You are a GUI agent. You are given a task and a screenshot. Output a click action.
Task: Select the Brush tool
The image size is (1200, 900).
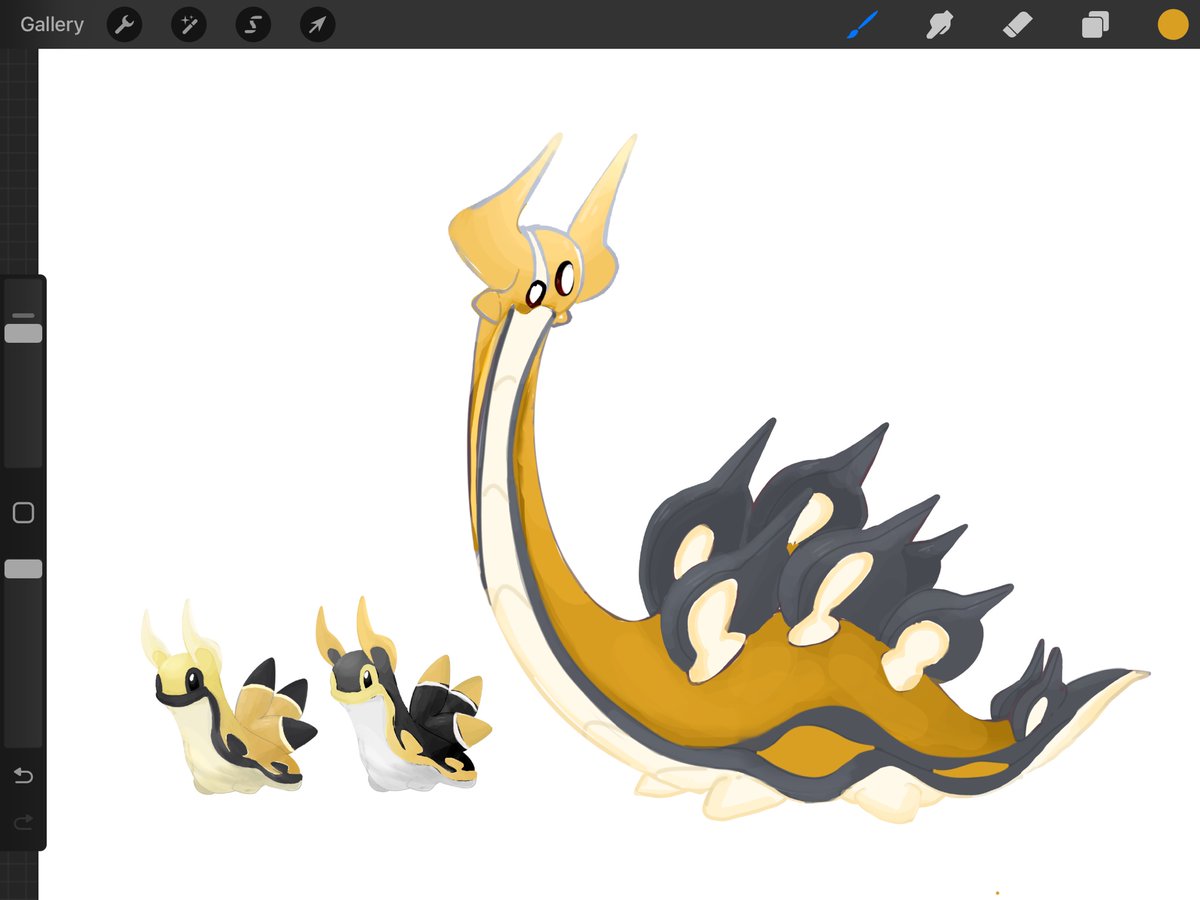point(862,24)
